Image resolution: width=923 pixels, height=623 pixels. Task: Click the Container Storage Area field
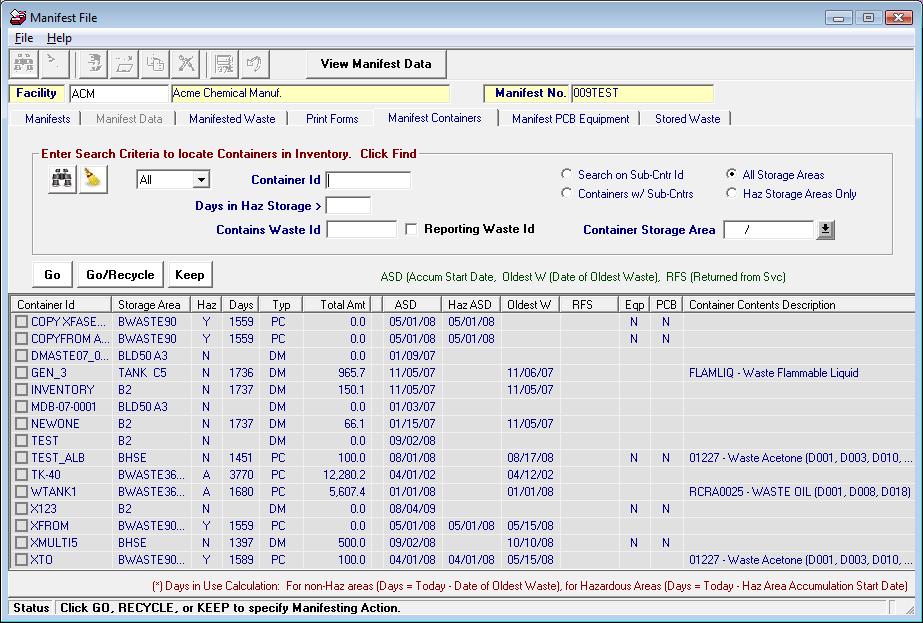coord(769,230)
